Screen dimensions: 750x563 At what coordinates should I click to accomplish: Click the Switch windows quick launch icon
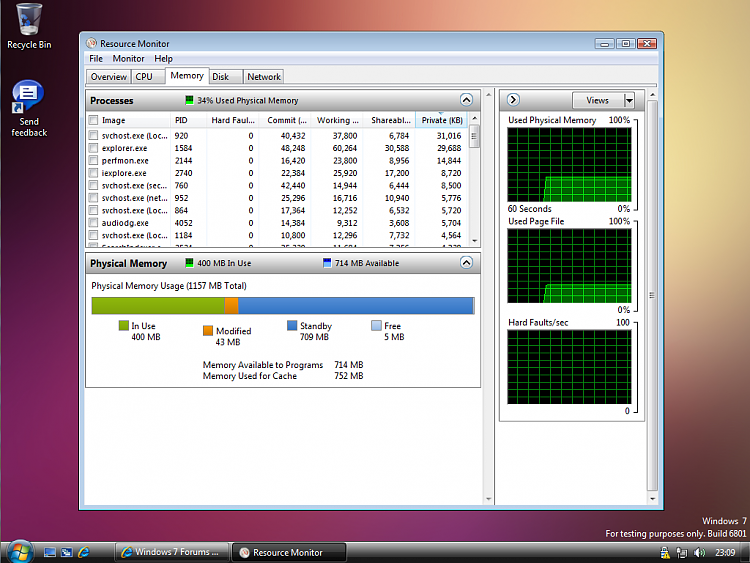(x=66, y=552)
